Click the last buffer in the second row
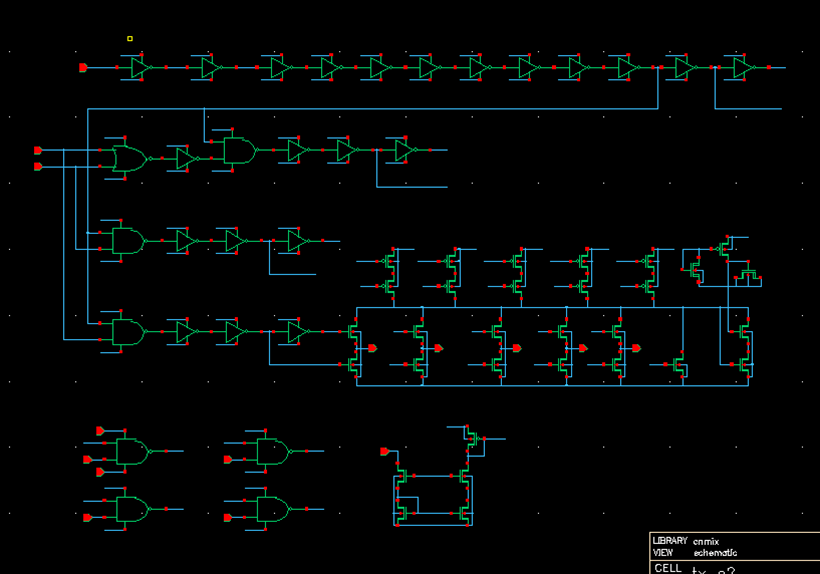The width and height of the screenshot is (820, 574). [403, 151]
